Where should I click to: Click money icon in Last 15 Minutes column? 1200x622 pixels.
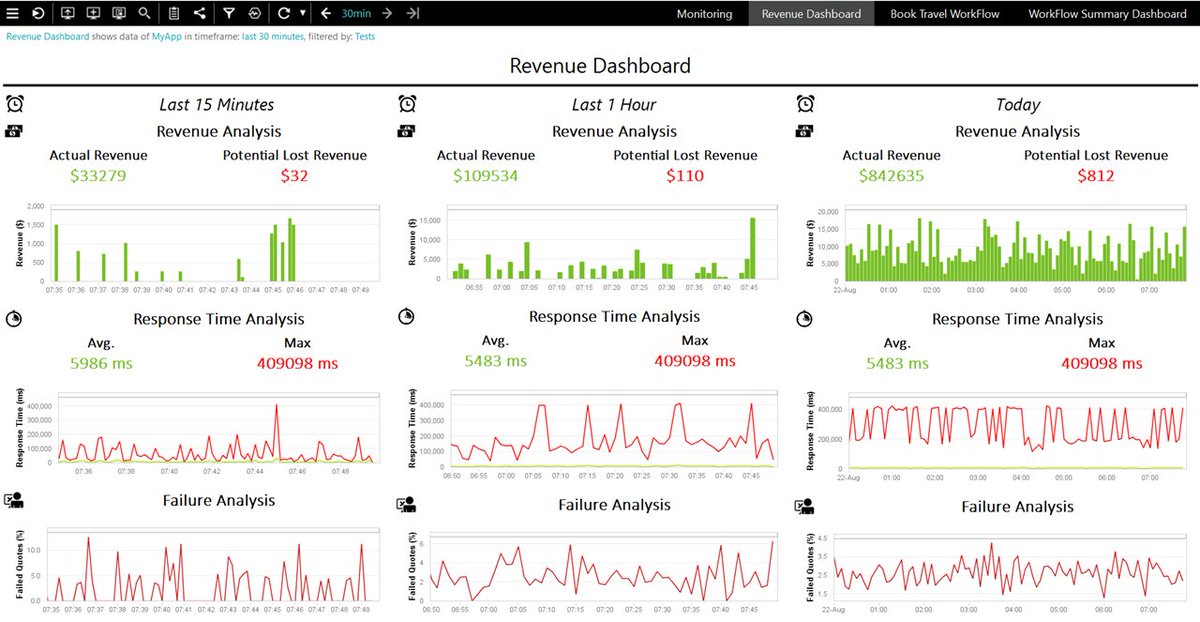pyautogui.click(x=14, y=130)
